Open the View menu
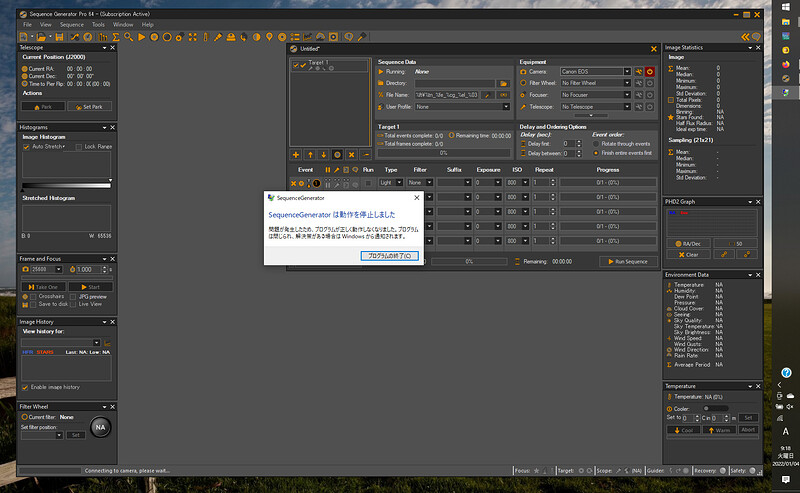800x493 pixels. [x=46, y=24]
